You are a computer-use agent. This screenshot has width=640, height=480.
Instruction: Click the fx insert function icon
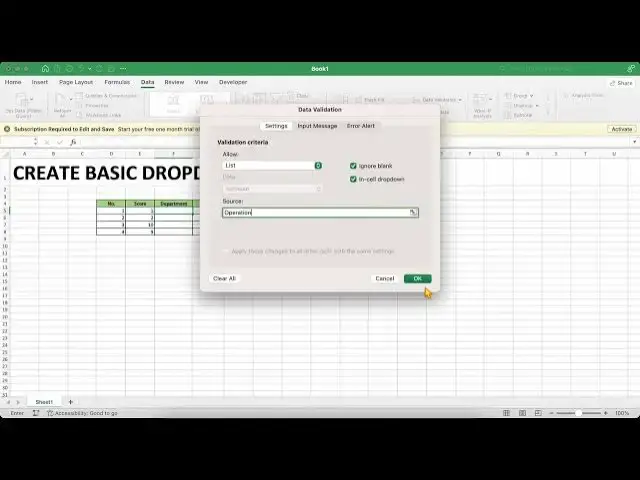click(73, 142)
